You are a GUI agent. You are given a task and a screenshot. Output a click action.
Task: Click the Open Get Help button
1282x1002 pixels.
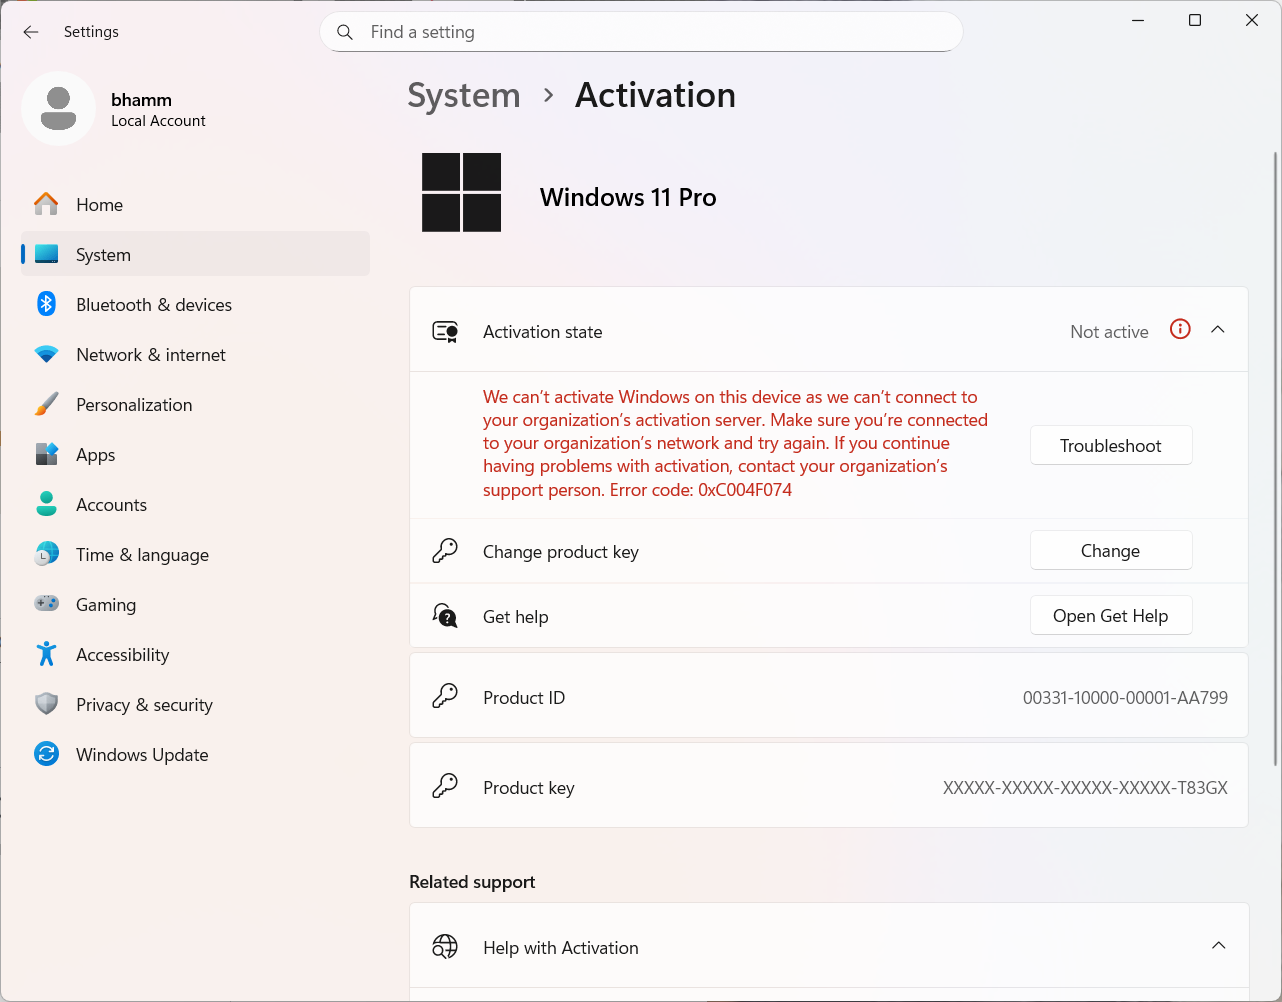tap(1111, 616)
